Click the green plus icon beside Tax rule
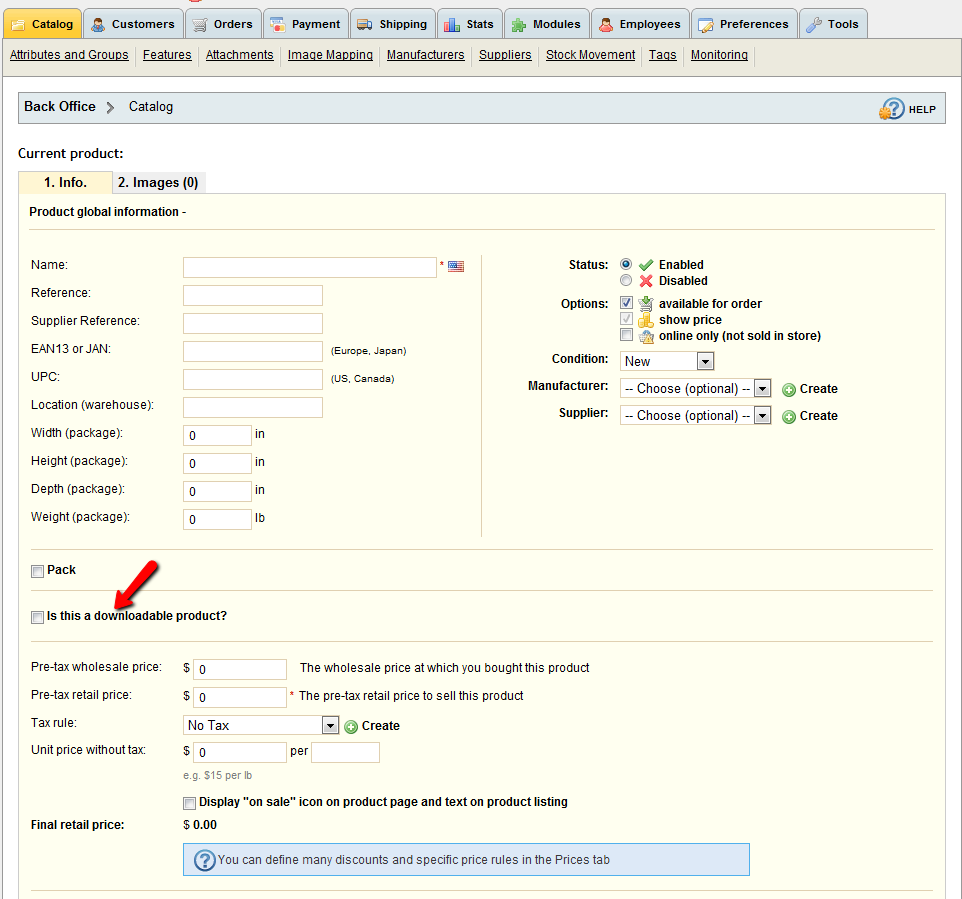The height and width of the screenshot is (899, 962). pos(351,726)
